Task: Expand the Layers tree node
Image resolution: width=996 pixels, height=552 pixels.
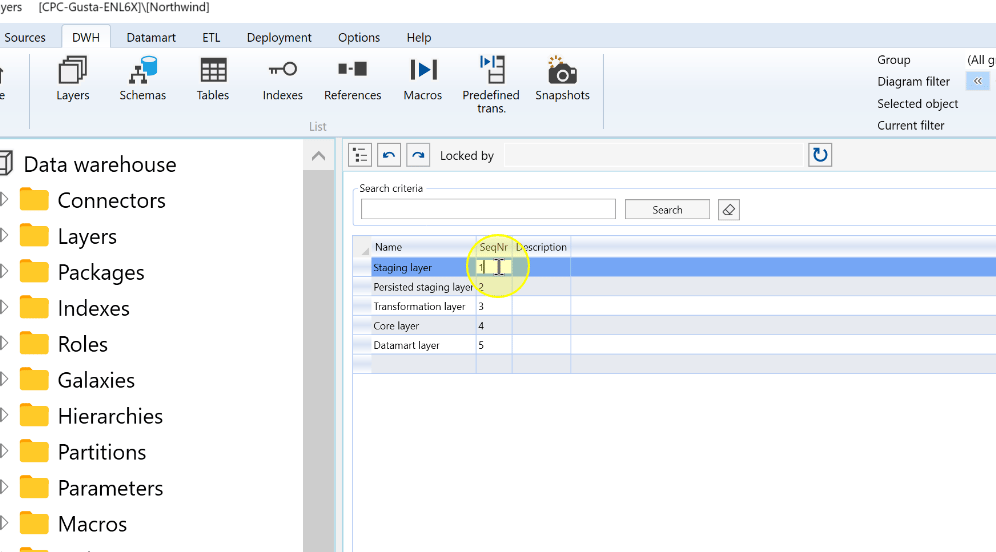Action: click(x=4, y=236)
